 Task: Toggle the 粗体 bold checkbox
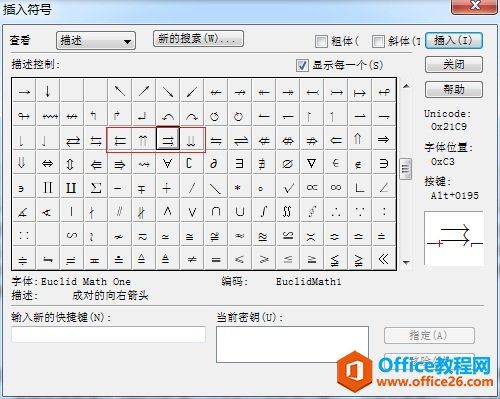(x=321, y=41)
